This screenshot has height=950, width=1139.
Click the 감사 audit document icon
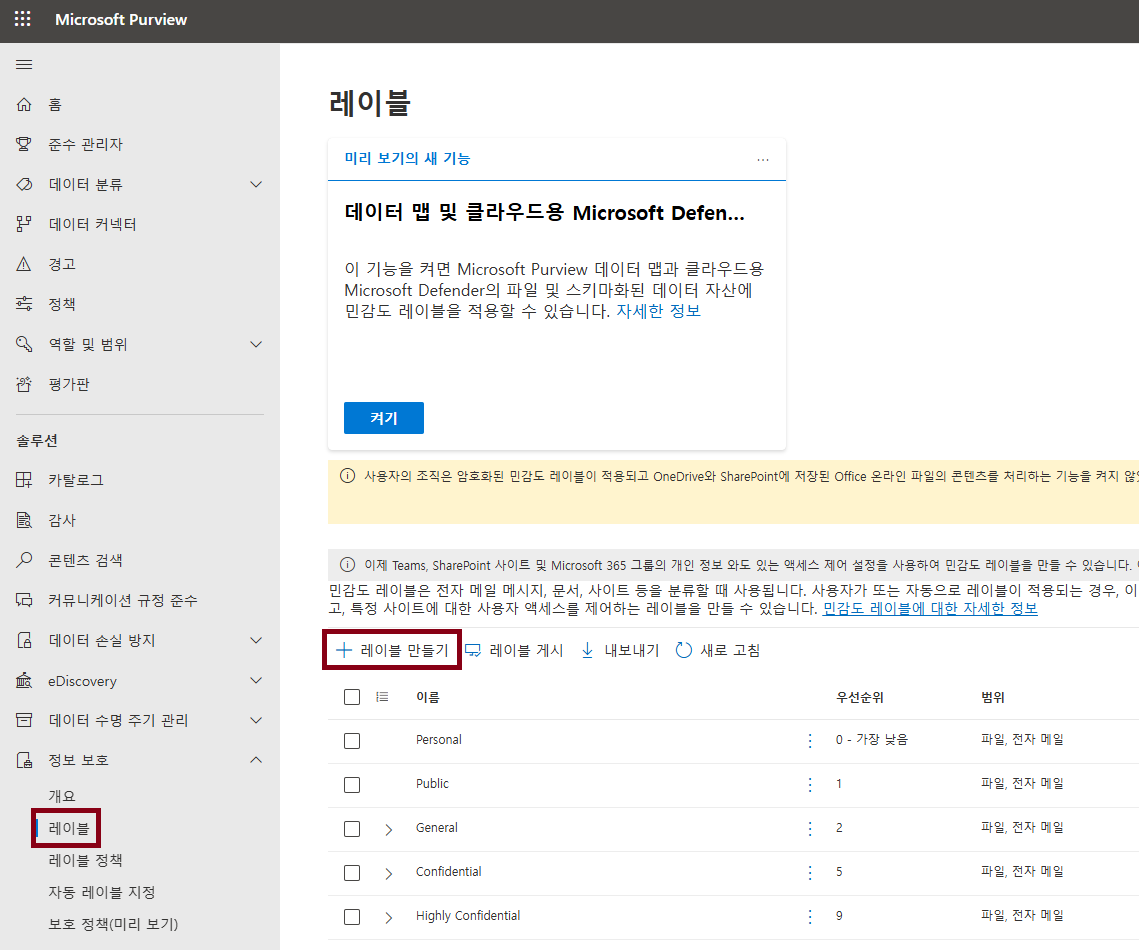[x=24, y=520]
